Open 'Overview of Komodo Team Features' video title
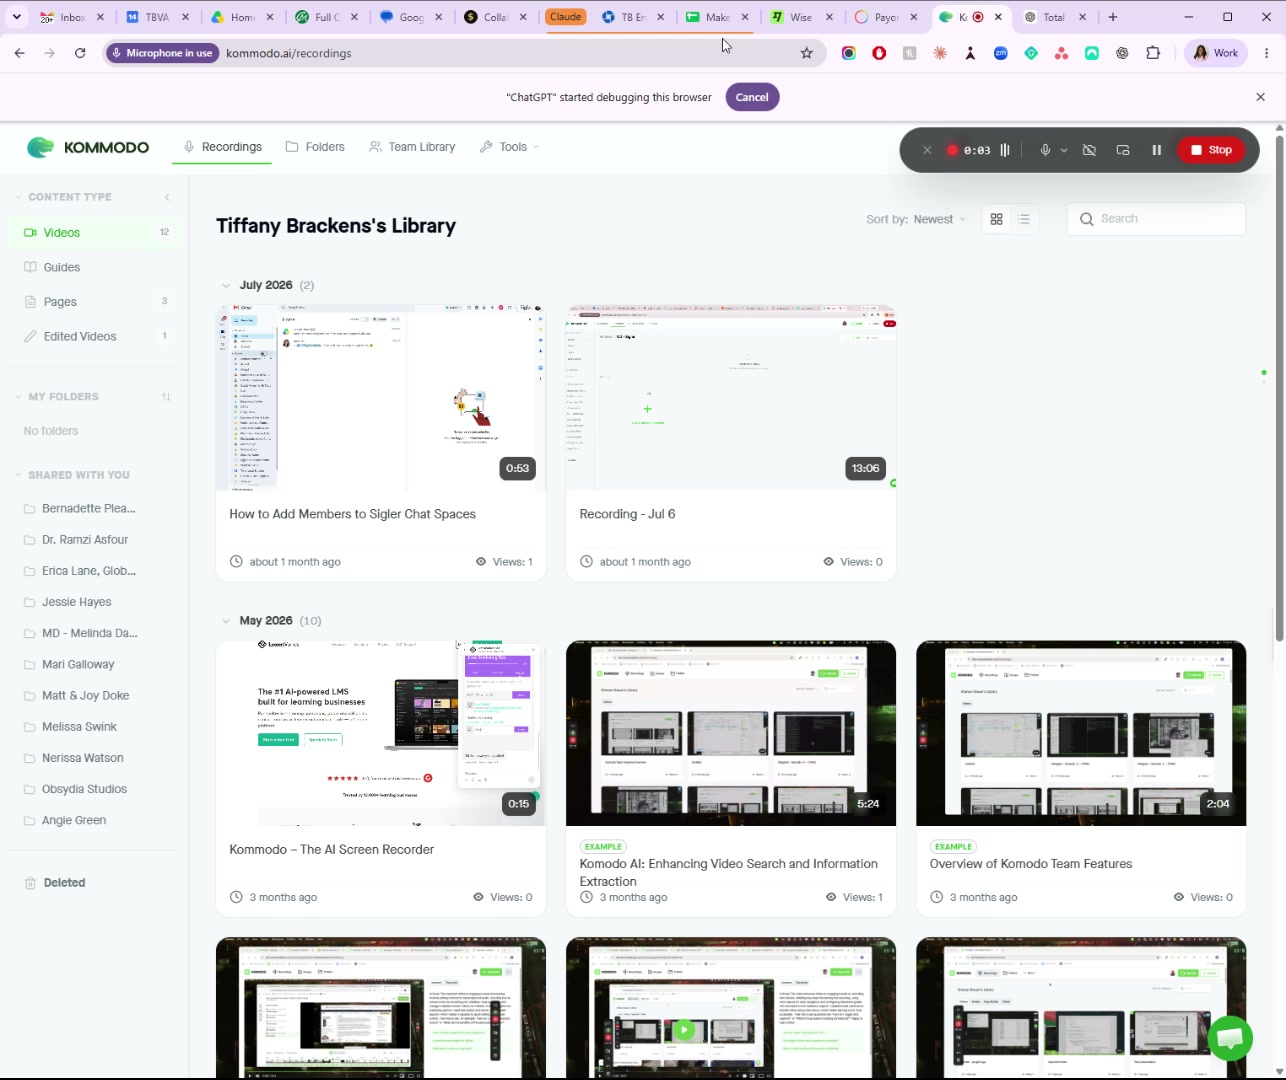 tap(1031, 864)
